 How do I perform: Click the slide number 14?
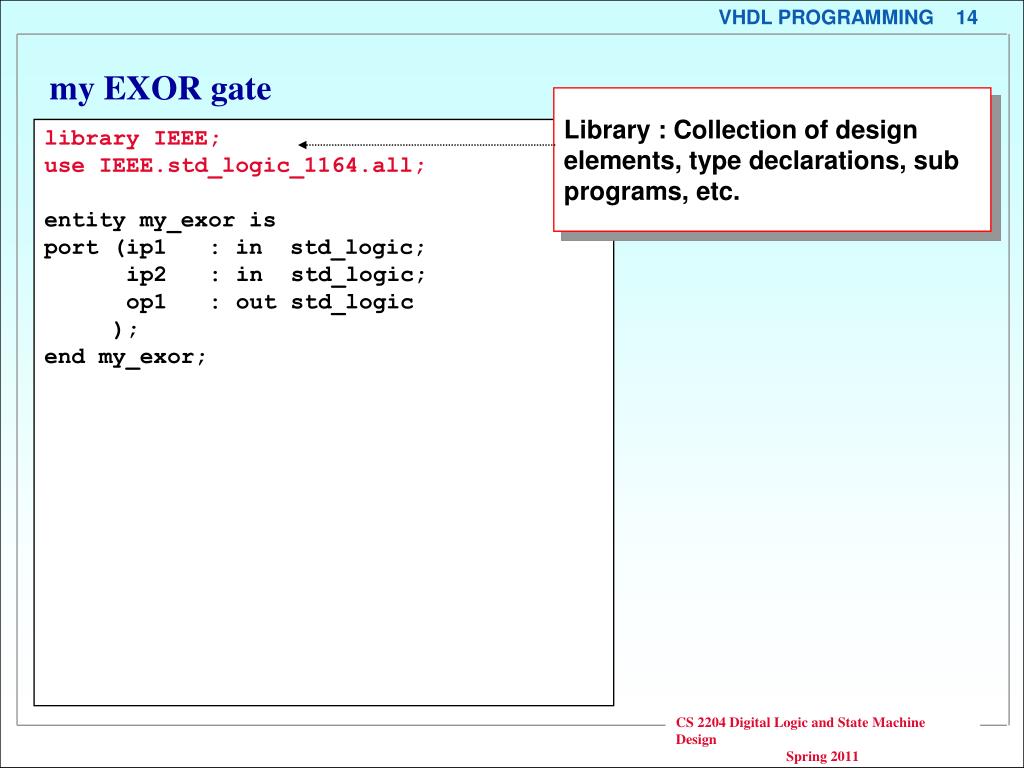coord(967,17)
